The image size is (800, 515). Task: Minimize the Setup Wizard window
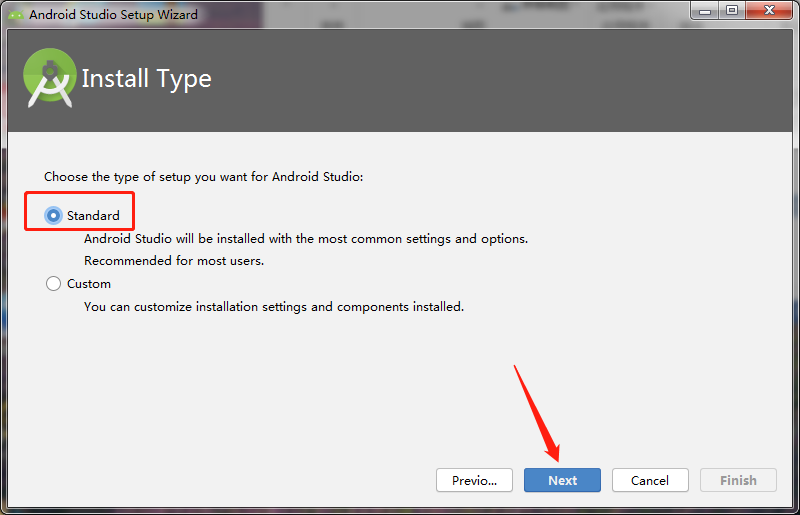pyautogui.click(x=705, y=10)
